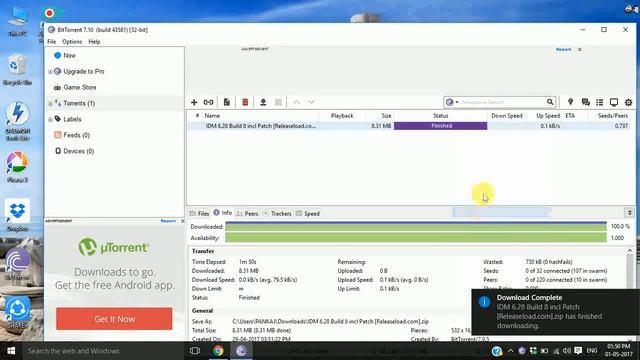Stop torrent square icon
640x360 pixels.
[x=278, y=102]
